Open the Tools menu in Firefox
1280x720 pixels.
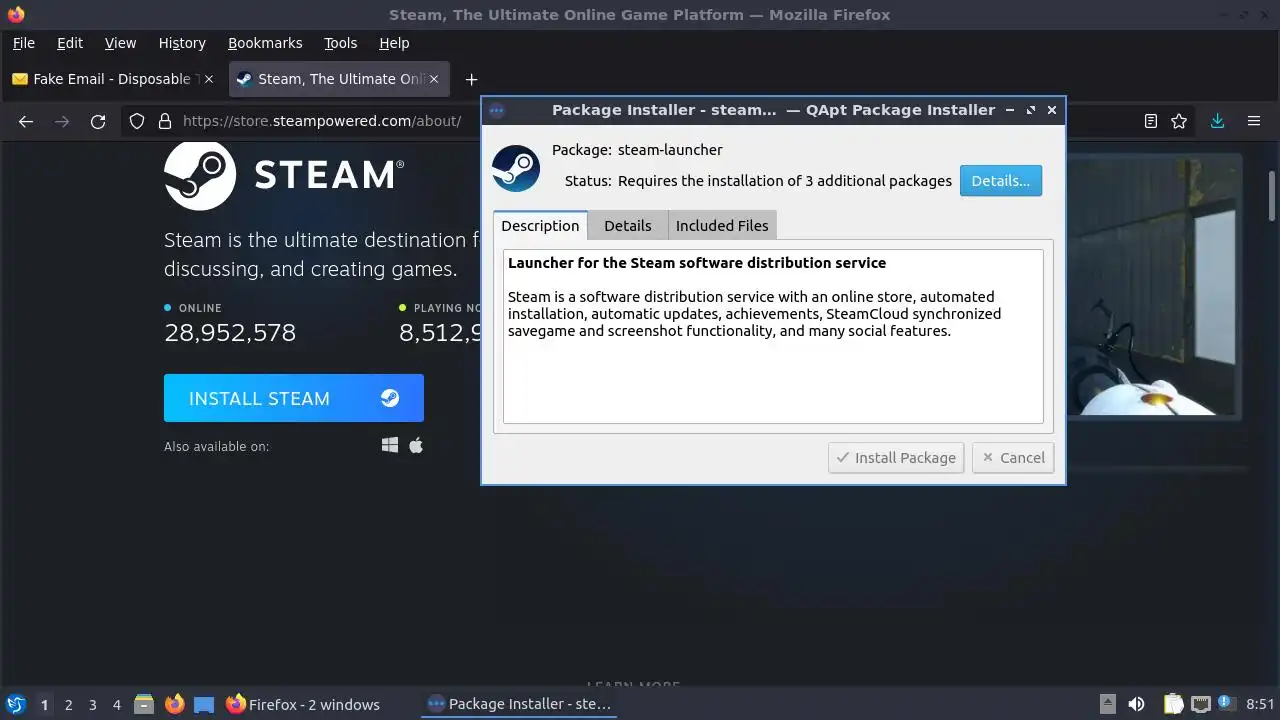coord(340,43)
